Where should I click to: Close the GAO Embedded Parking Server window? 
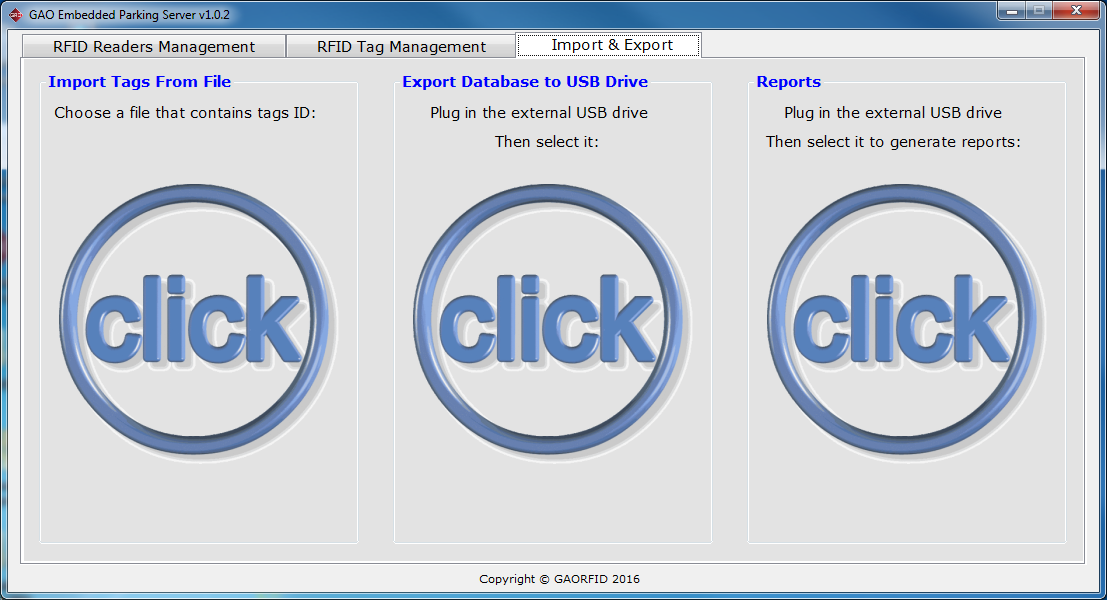(1076, 11)
